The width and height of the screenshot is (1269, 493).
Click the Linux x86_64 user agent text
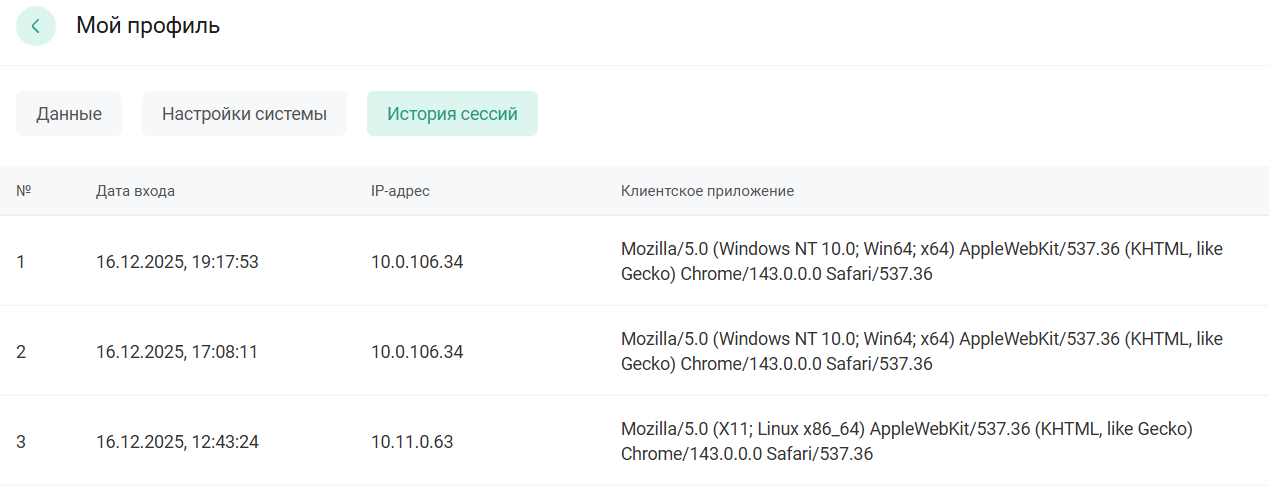point(906,441)
